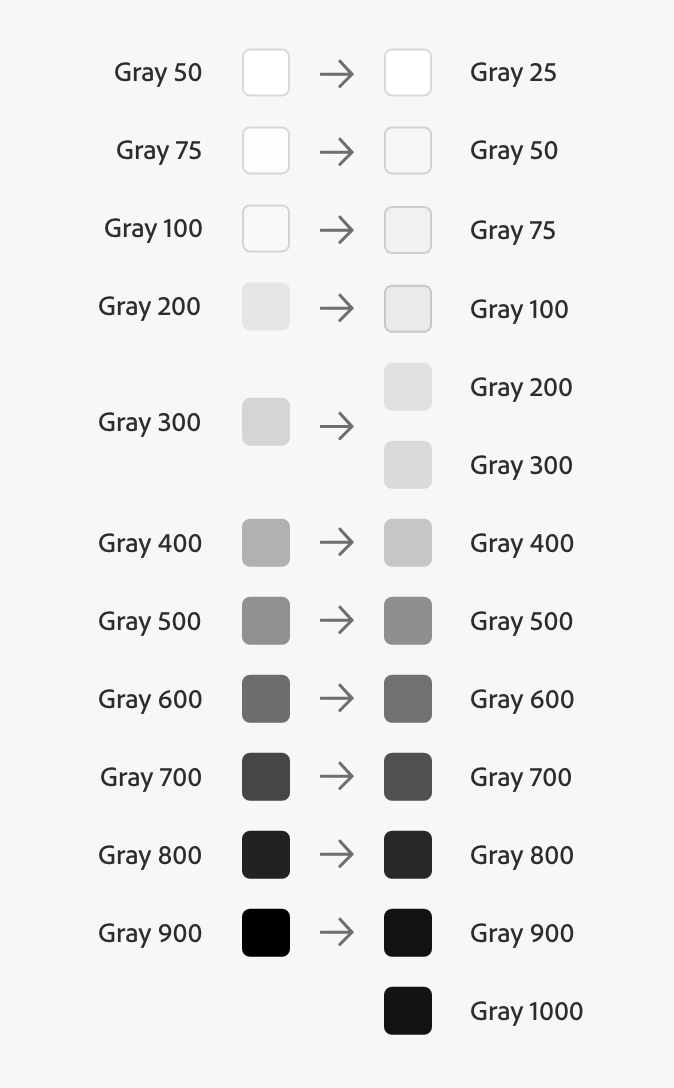Viewport: 674px width, 1088px height.
Task: Click the "Gray 25" text label
Action: tap(513, 73)
